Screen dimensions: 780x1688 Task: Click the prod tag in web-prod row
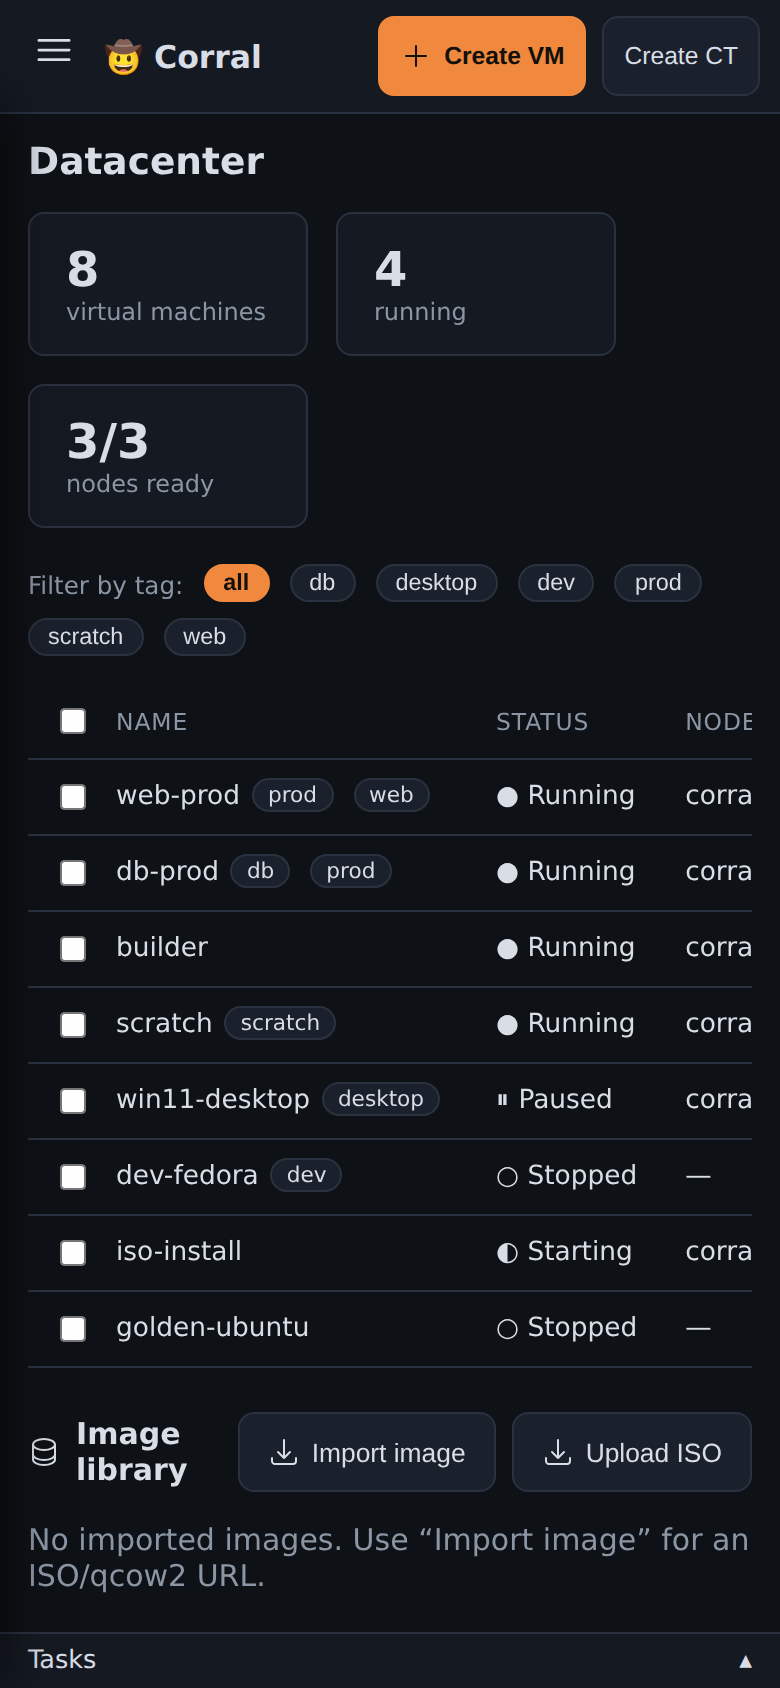coord(293,795)
